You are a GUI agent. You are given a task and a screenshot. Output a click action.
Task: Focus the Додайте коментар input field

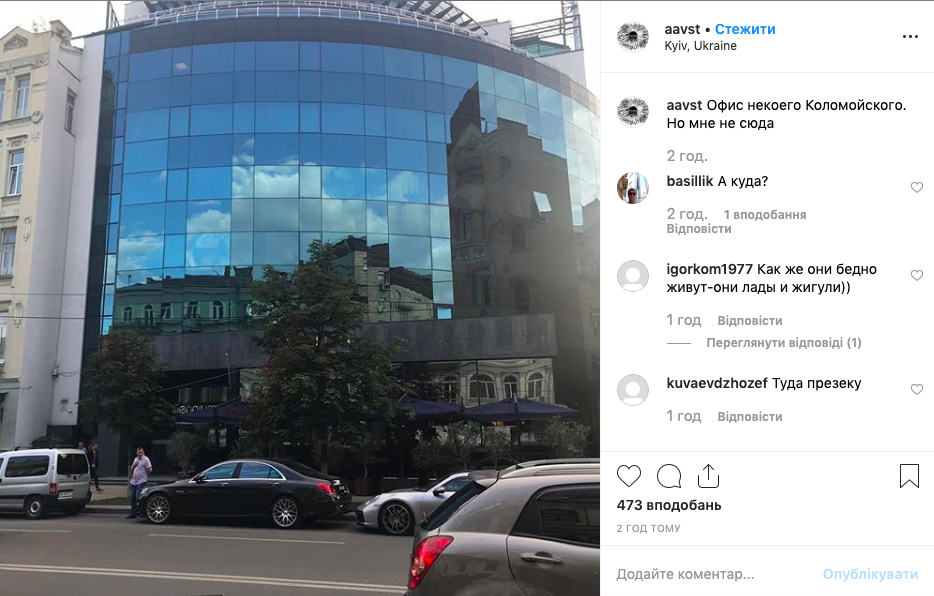click(x=715, y=574)
